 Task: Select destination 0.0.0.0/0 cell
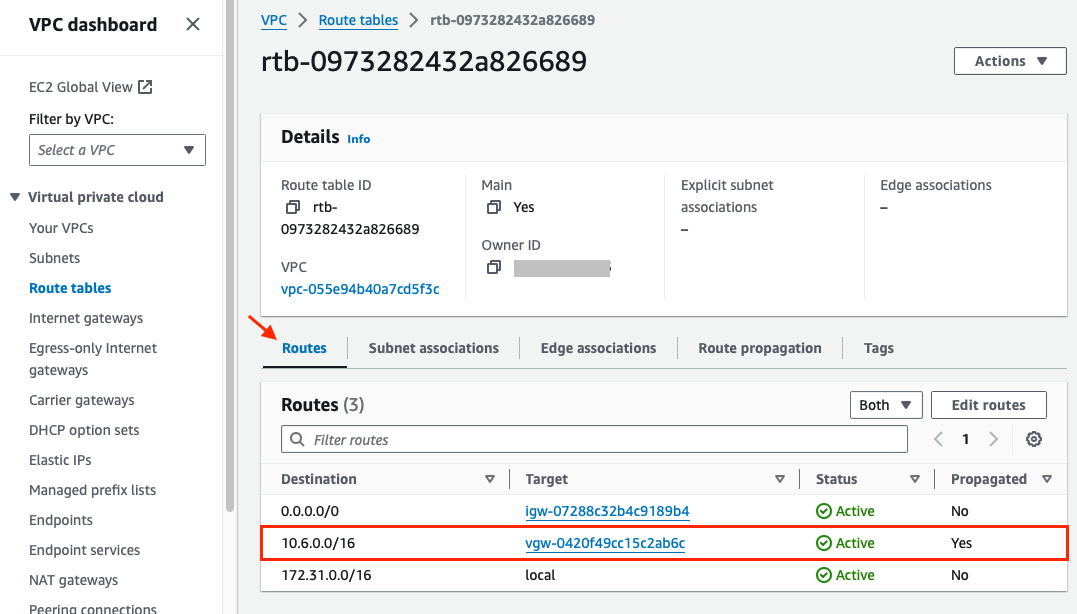[x=310, y=511]
